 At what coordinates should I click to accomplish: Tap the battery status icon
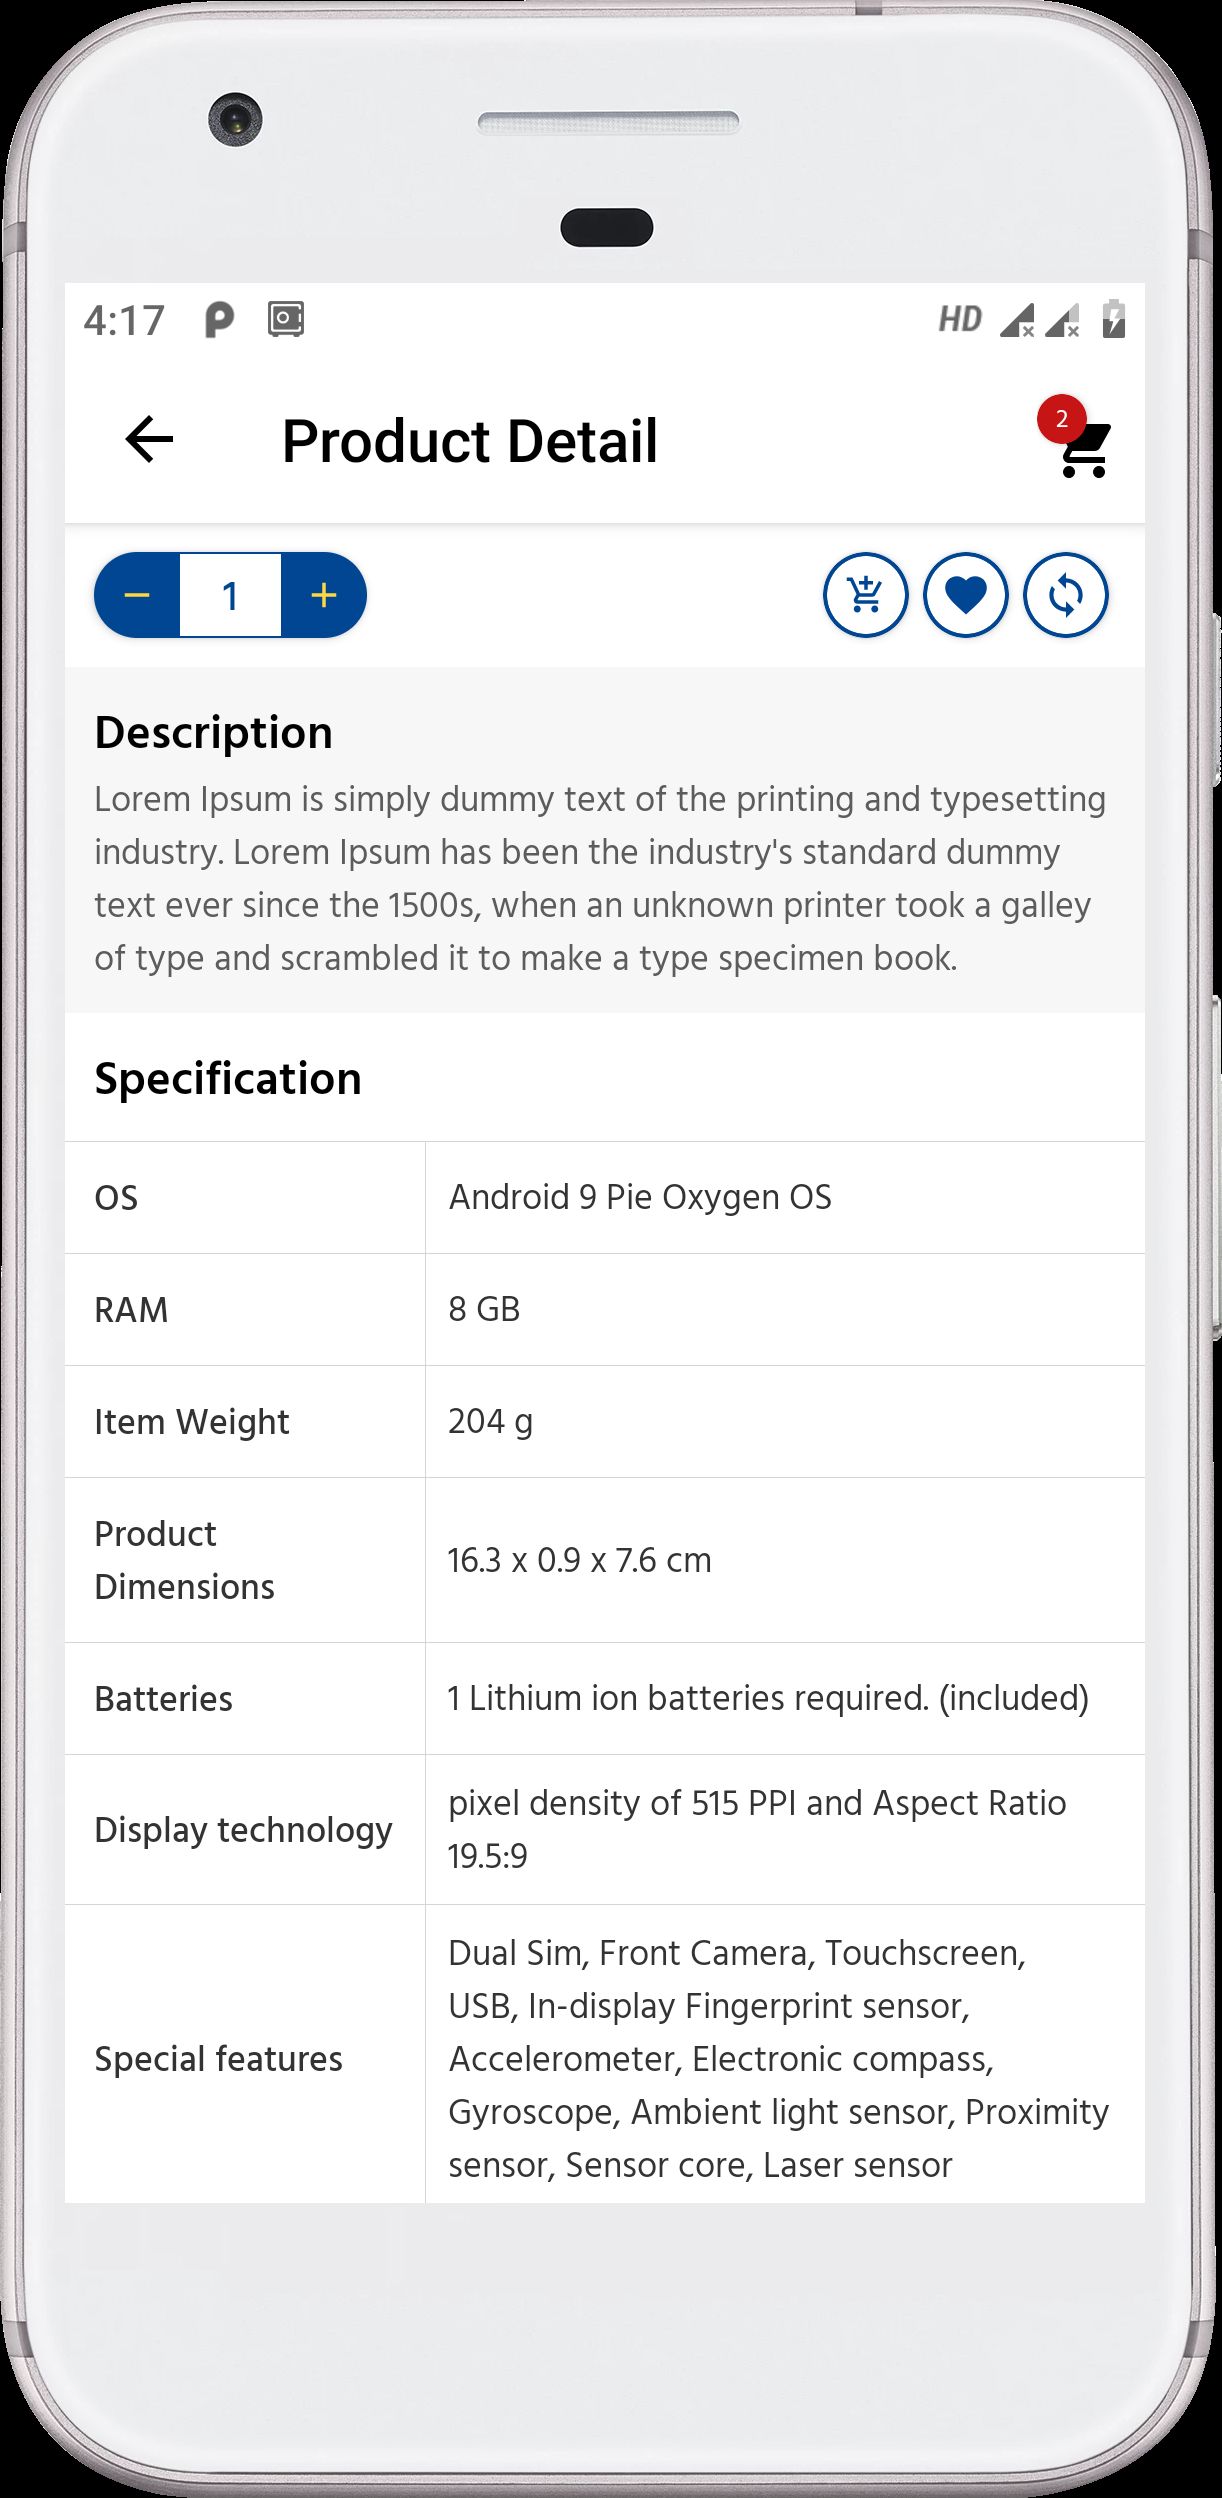pyautogui.click(x=1113, y=320)
